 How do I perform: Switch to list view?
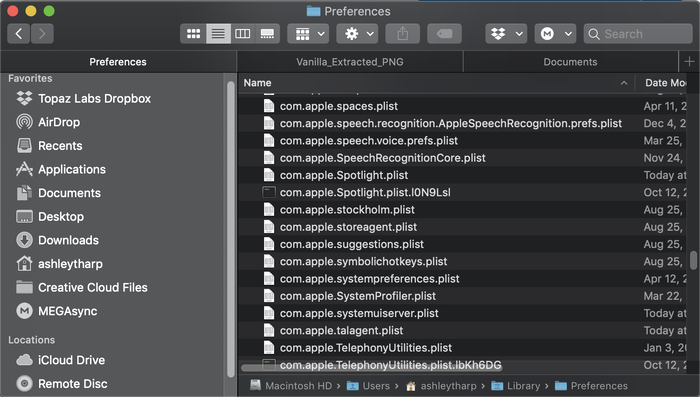218,33
